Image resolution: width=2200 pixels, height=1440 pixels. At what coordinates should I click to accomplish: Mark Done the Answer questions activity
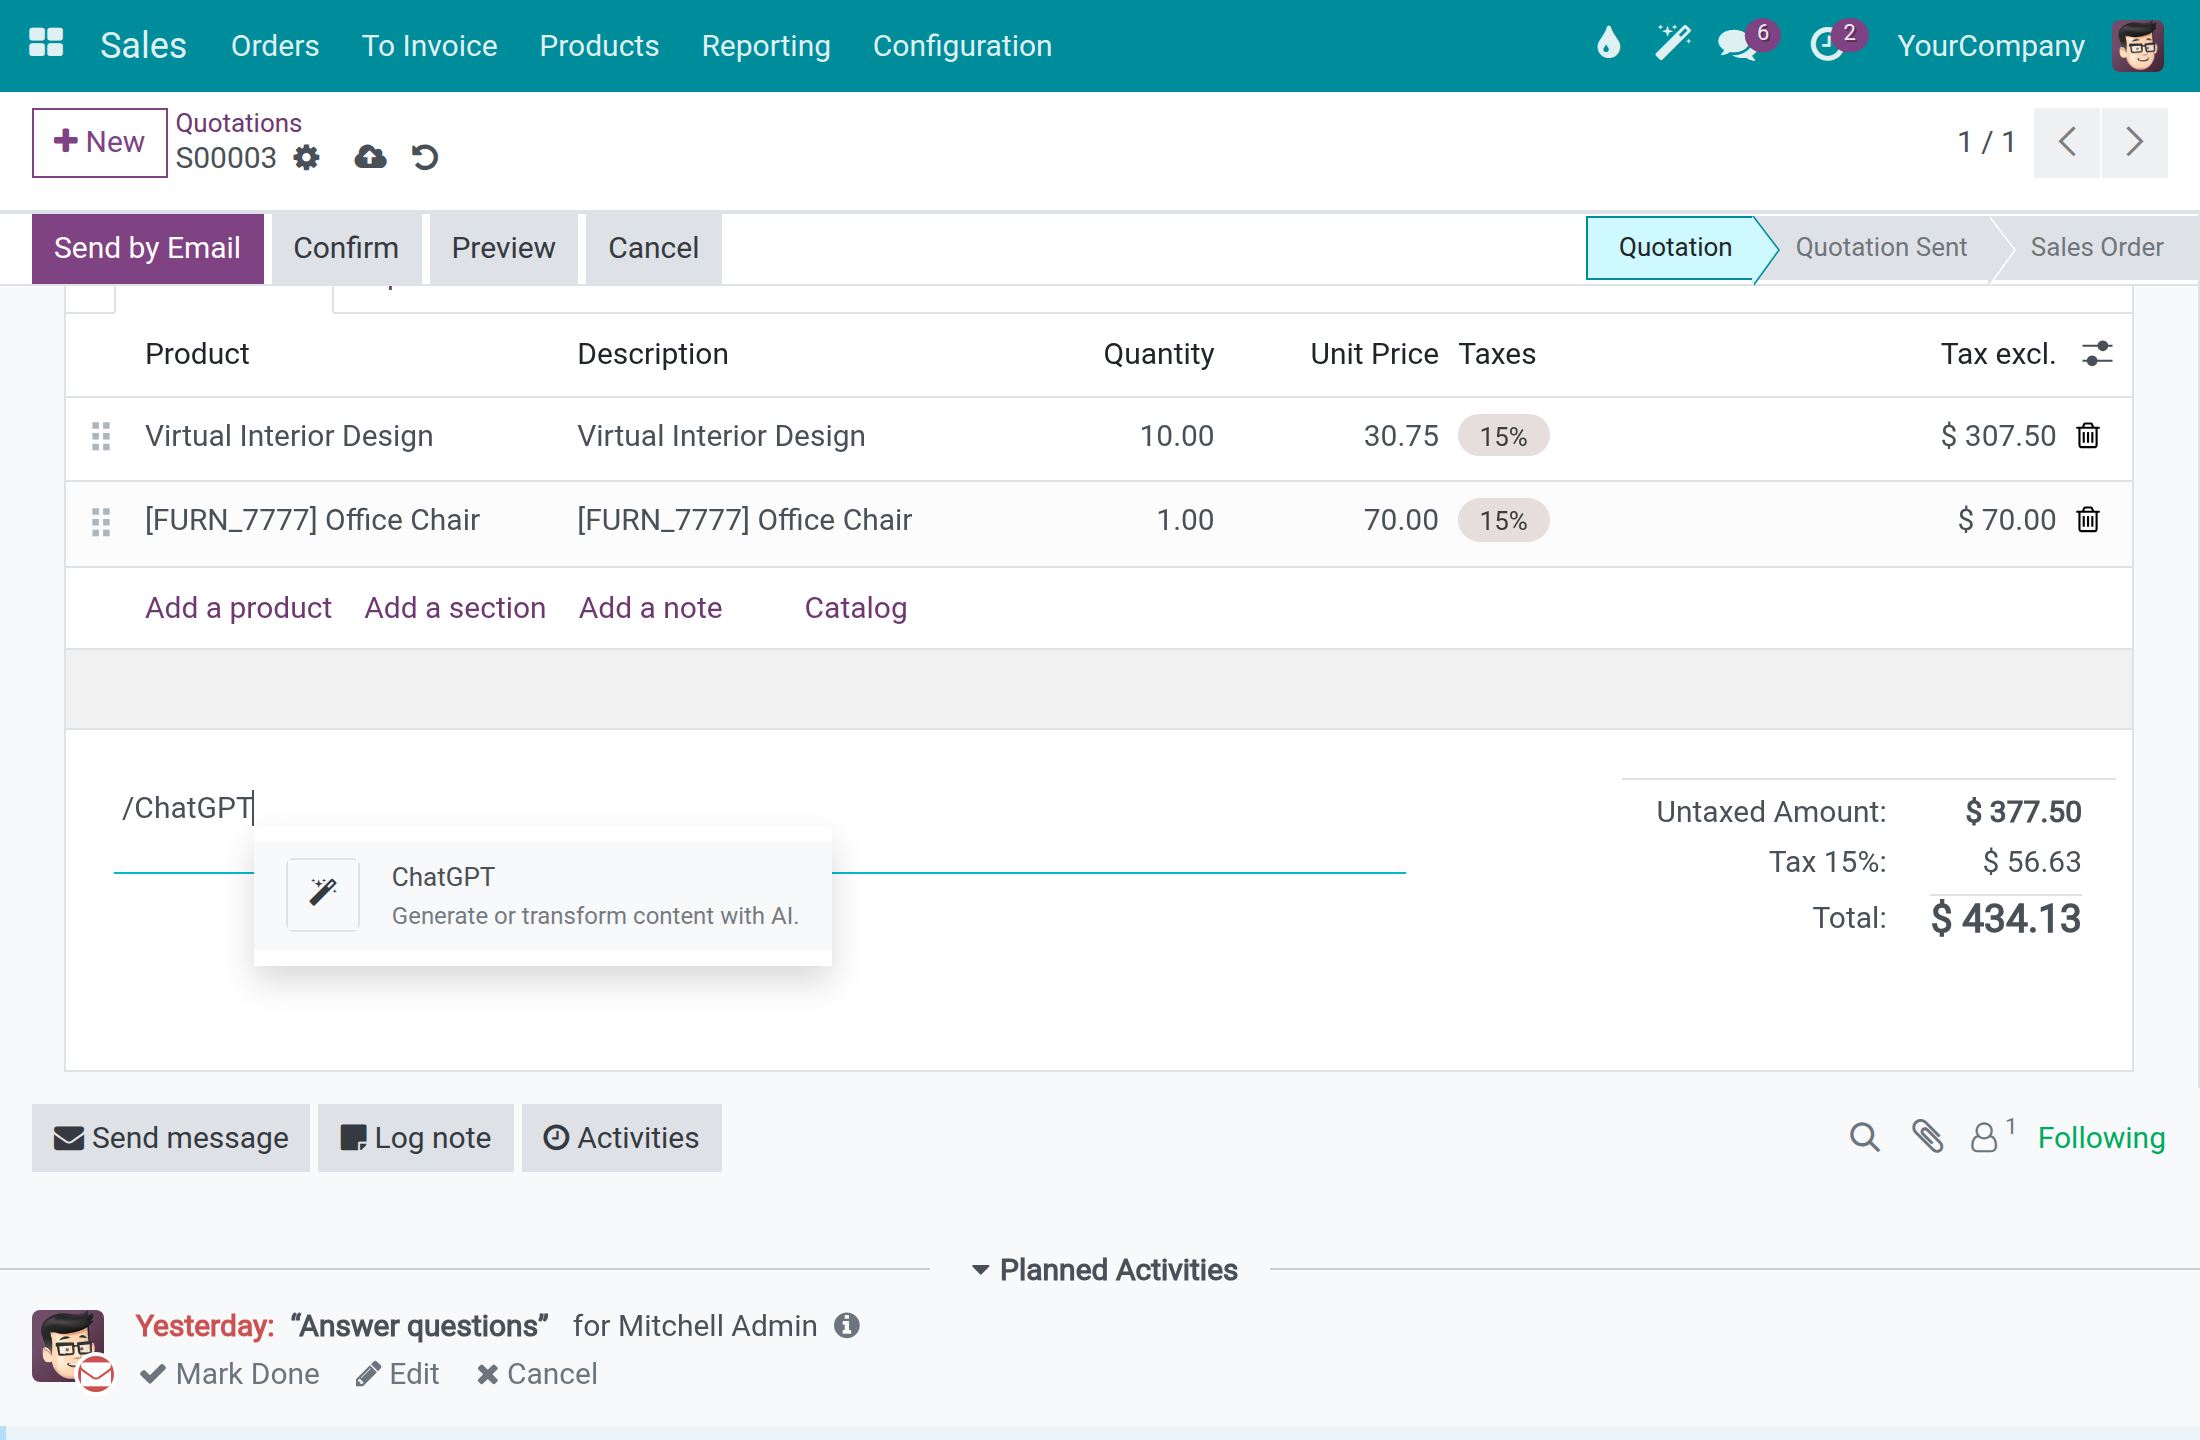coord(230,1374)
